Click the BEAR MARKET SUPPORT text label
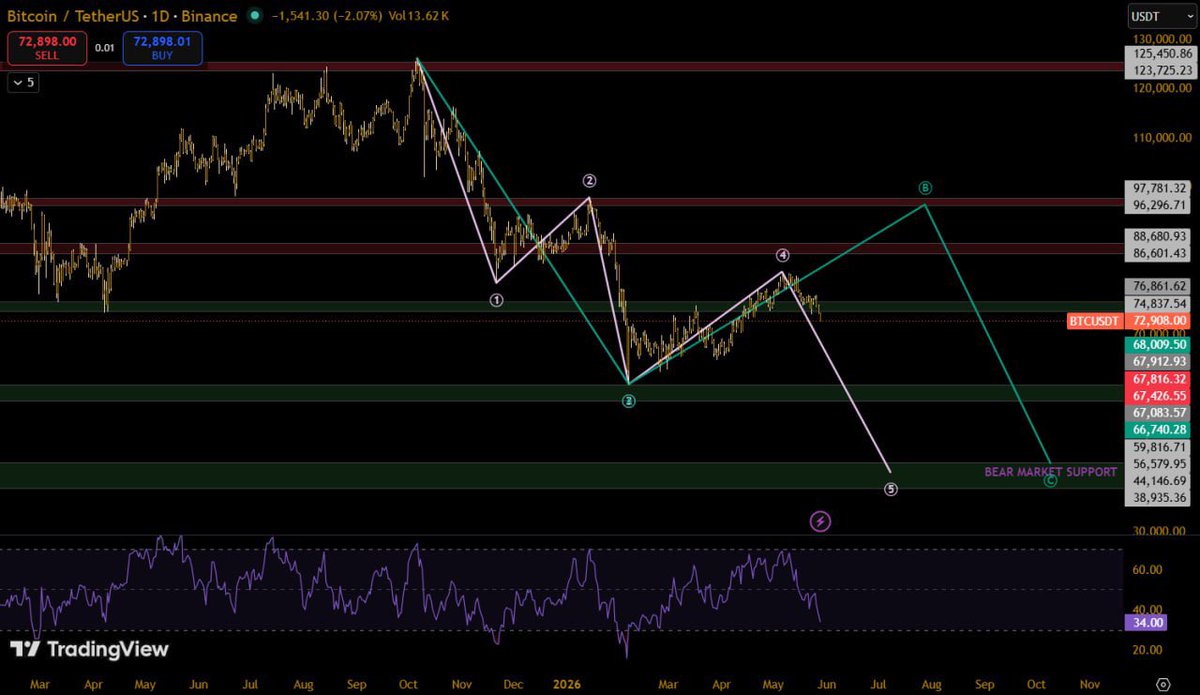 coord(1050,471)
